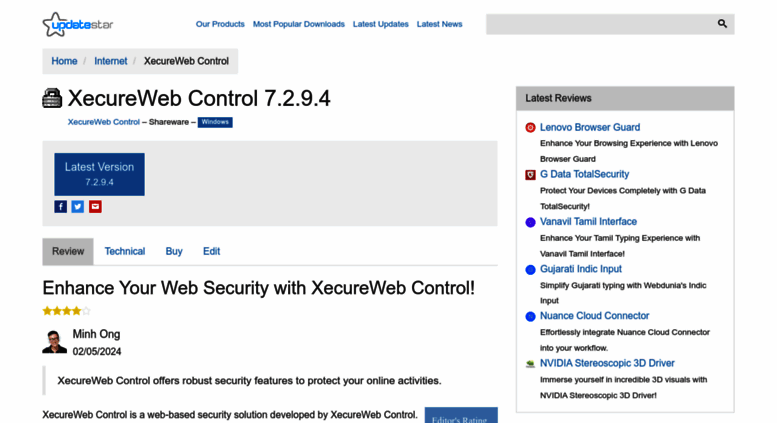This screenshot has width=777, height=423.
Task: Click the XecureWeb Control printer-like app icon
Action: click(52, 98)
